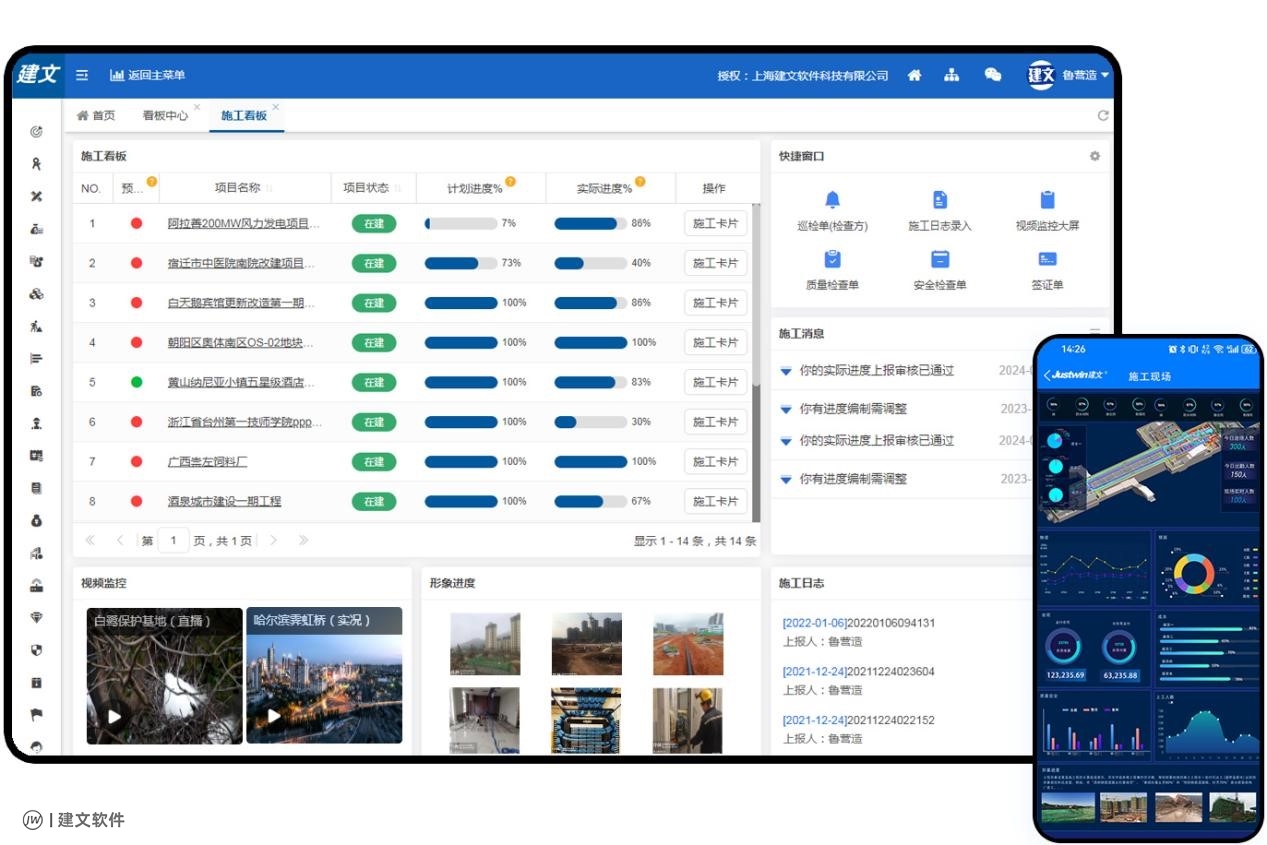Open the 质量检查单 icon

832,259
